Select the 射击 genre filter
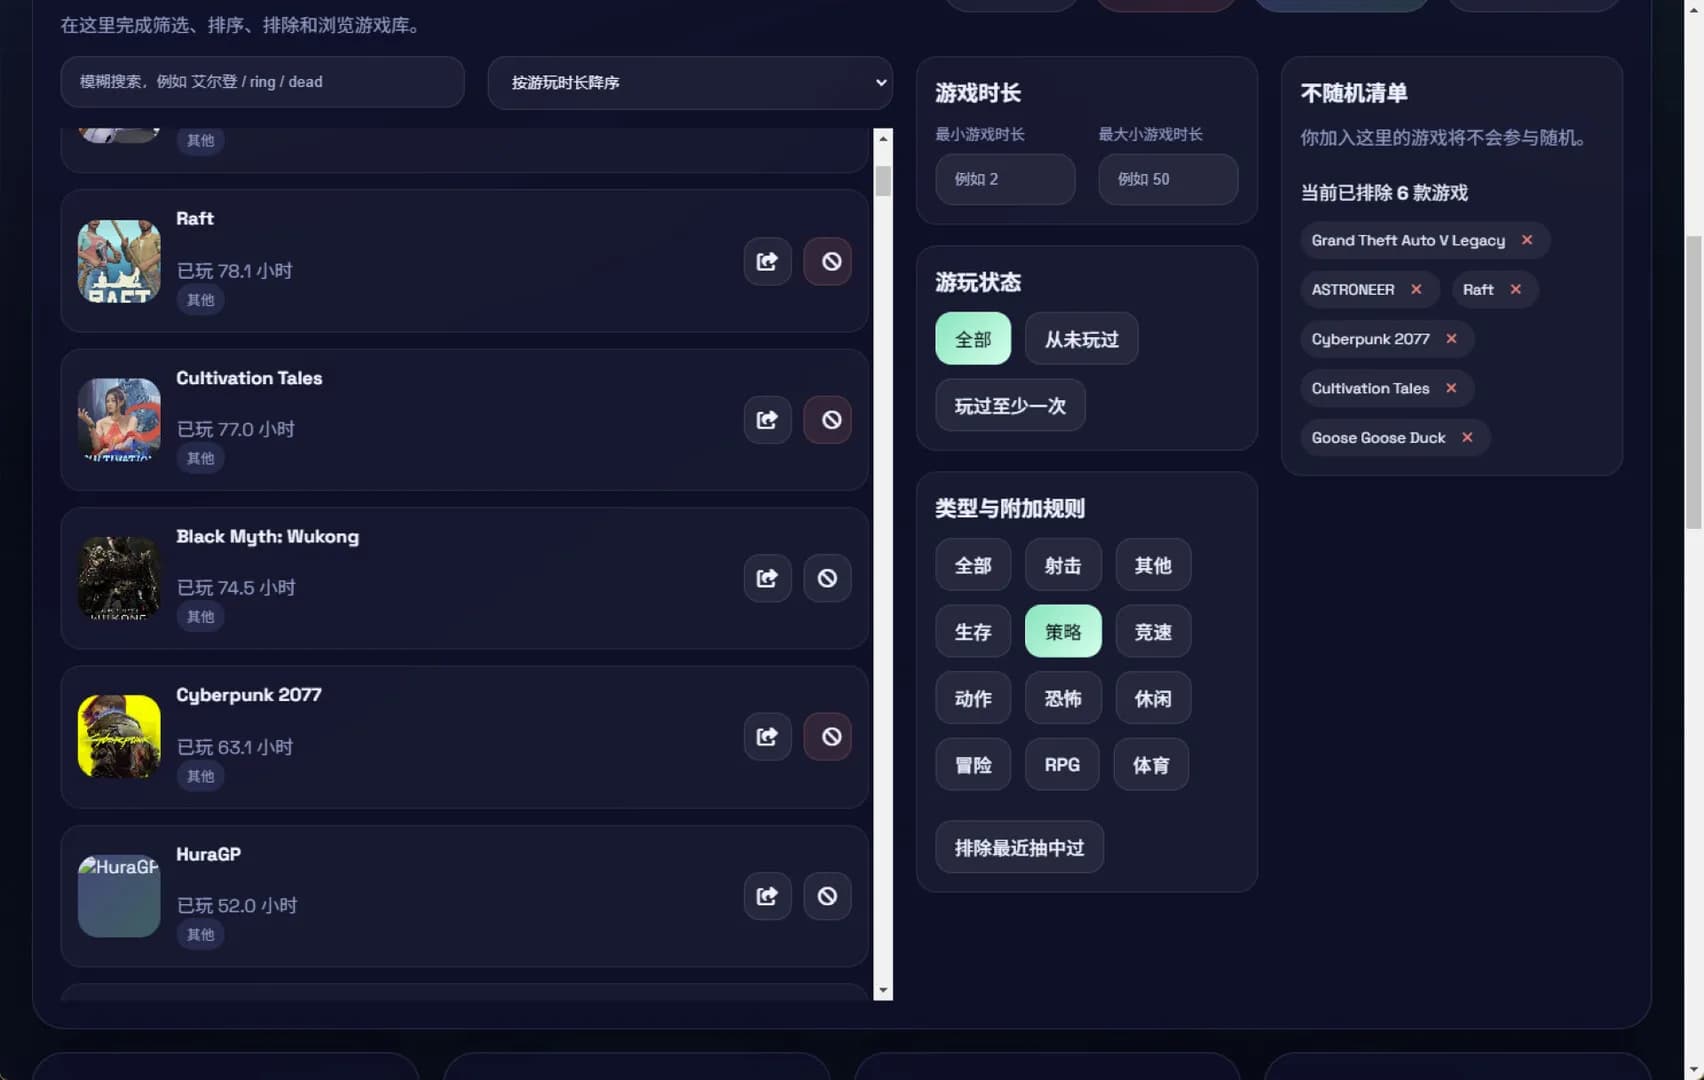The height and width of the screenshot is (1080, 1704). coord(1063,565)
